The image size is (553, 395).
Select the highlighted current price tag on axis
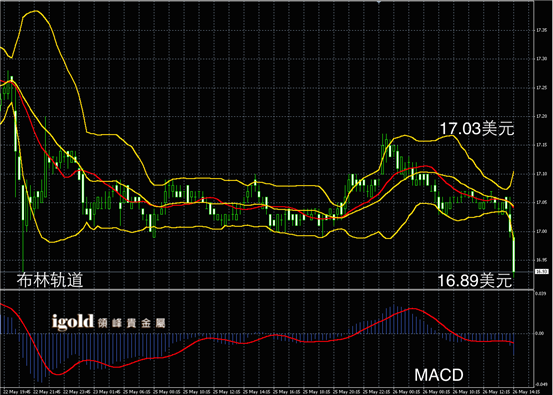pyautogui.click(x=541, y=272)
